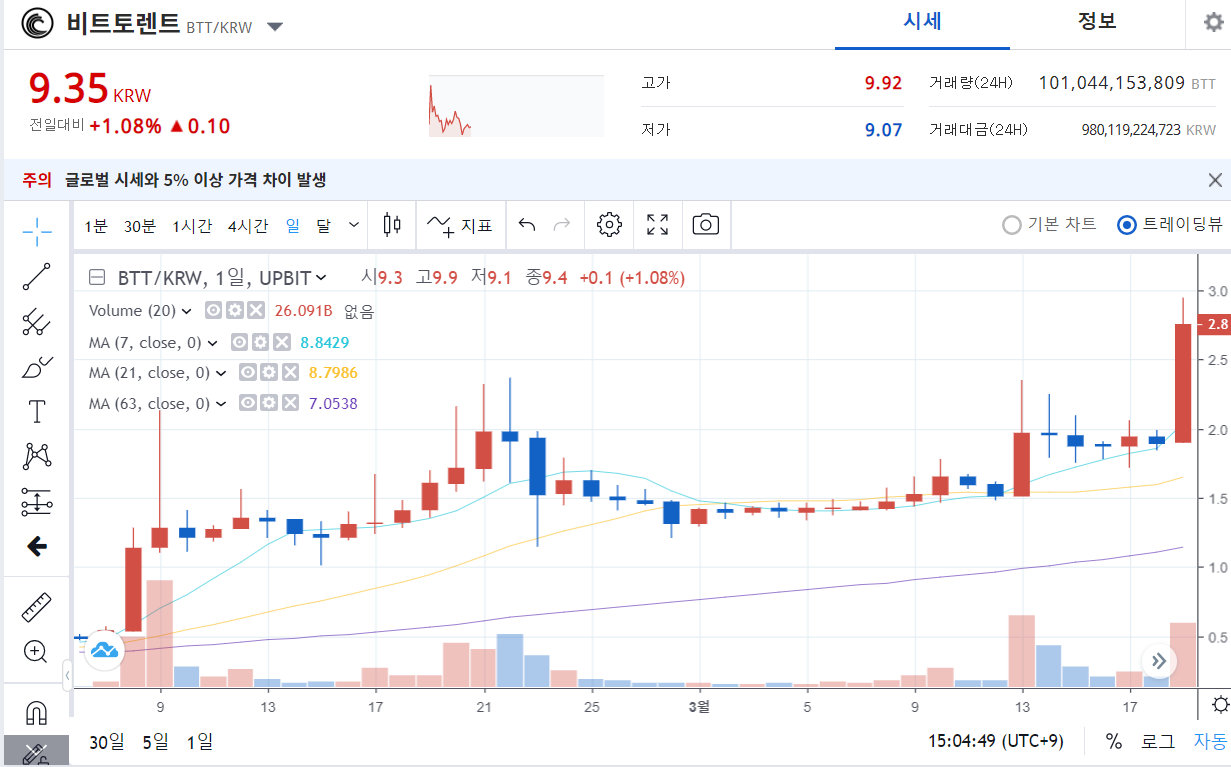1231x767 pixels.
Task: Open chart settings gear in toolbar
Action: coord(609,225)
